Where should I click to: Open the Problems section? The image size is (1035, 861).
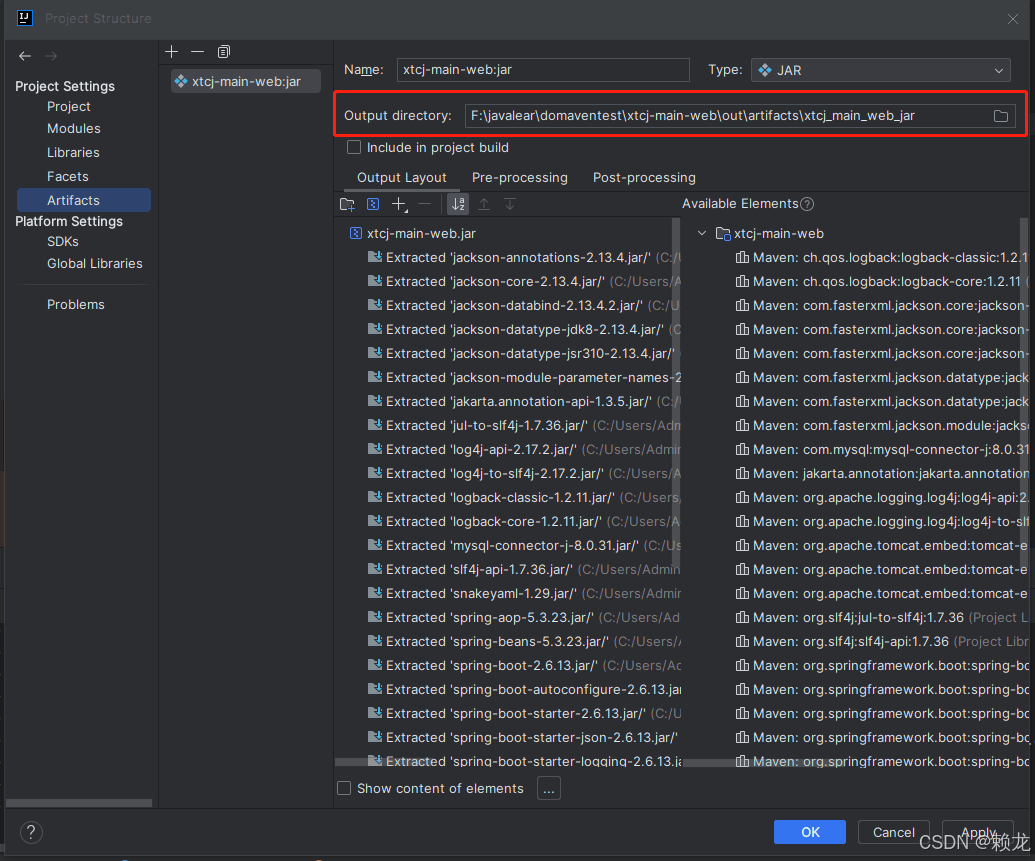pyautogui.click(x=76, y=304)
